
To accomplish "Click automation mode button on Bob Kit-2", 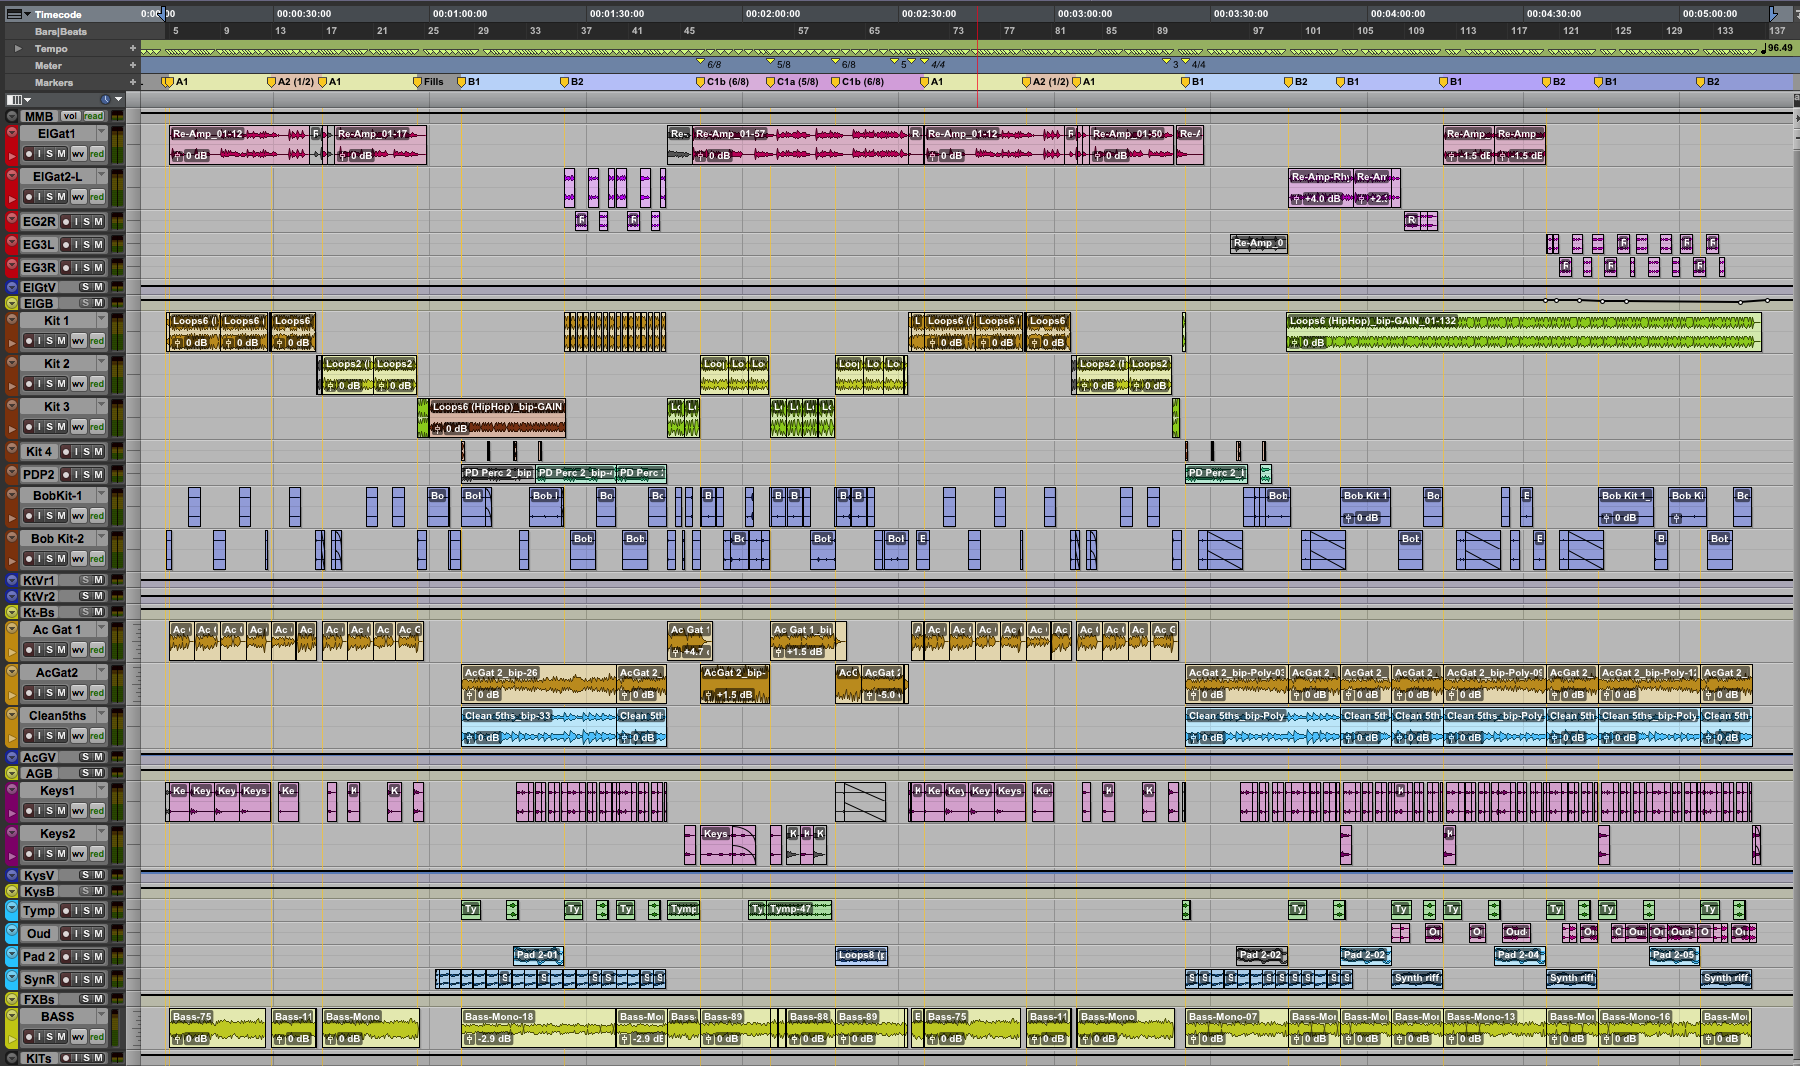I will (97, 559).
